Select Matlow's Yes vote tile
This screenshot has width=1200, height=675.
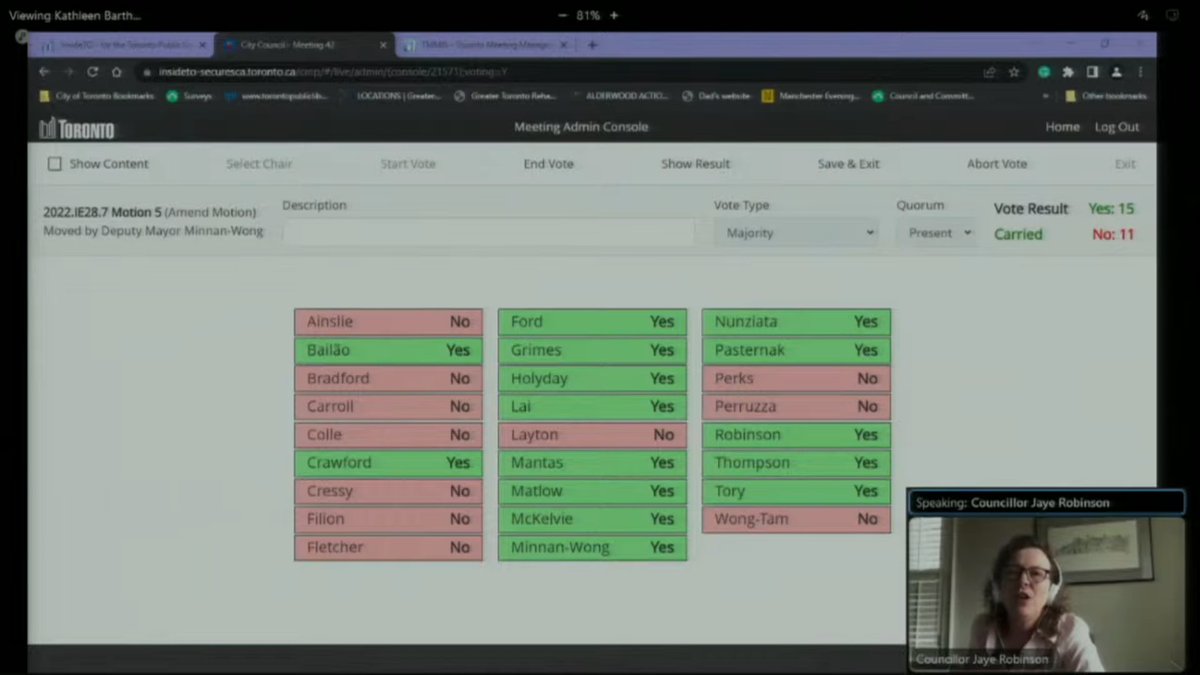(592, 491)
